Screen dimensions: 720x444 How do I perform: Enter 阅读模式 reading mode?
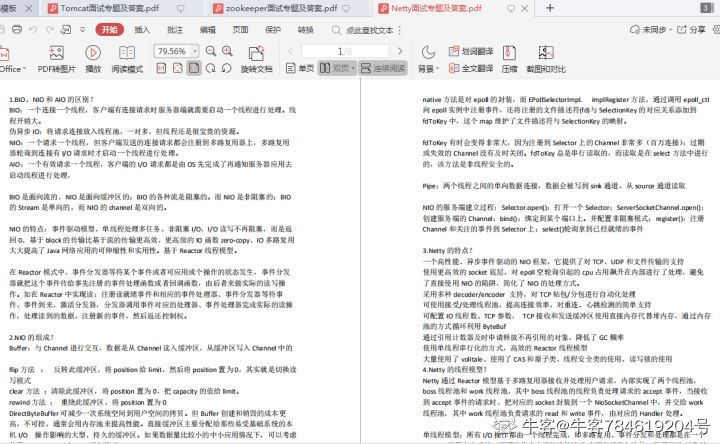(x=127, y=59)
